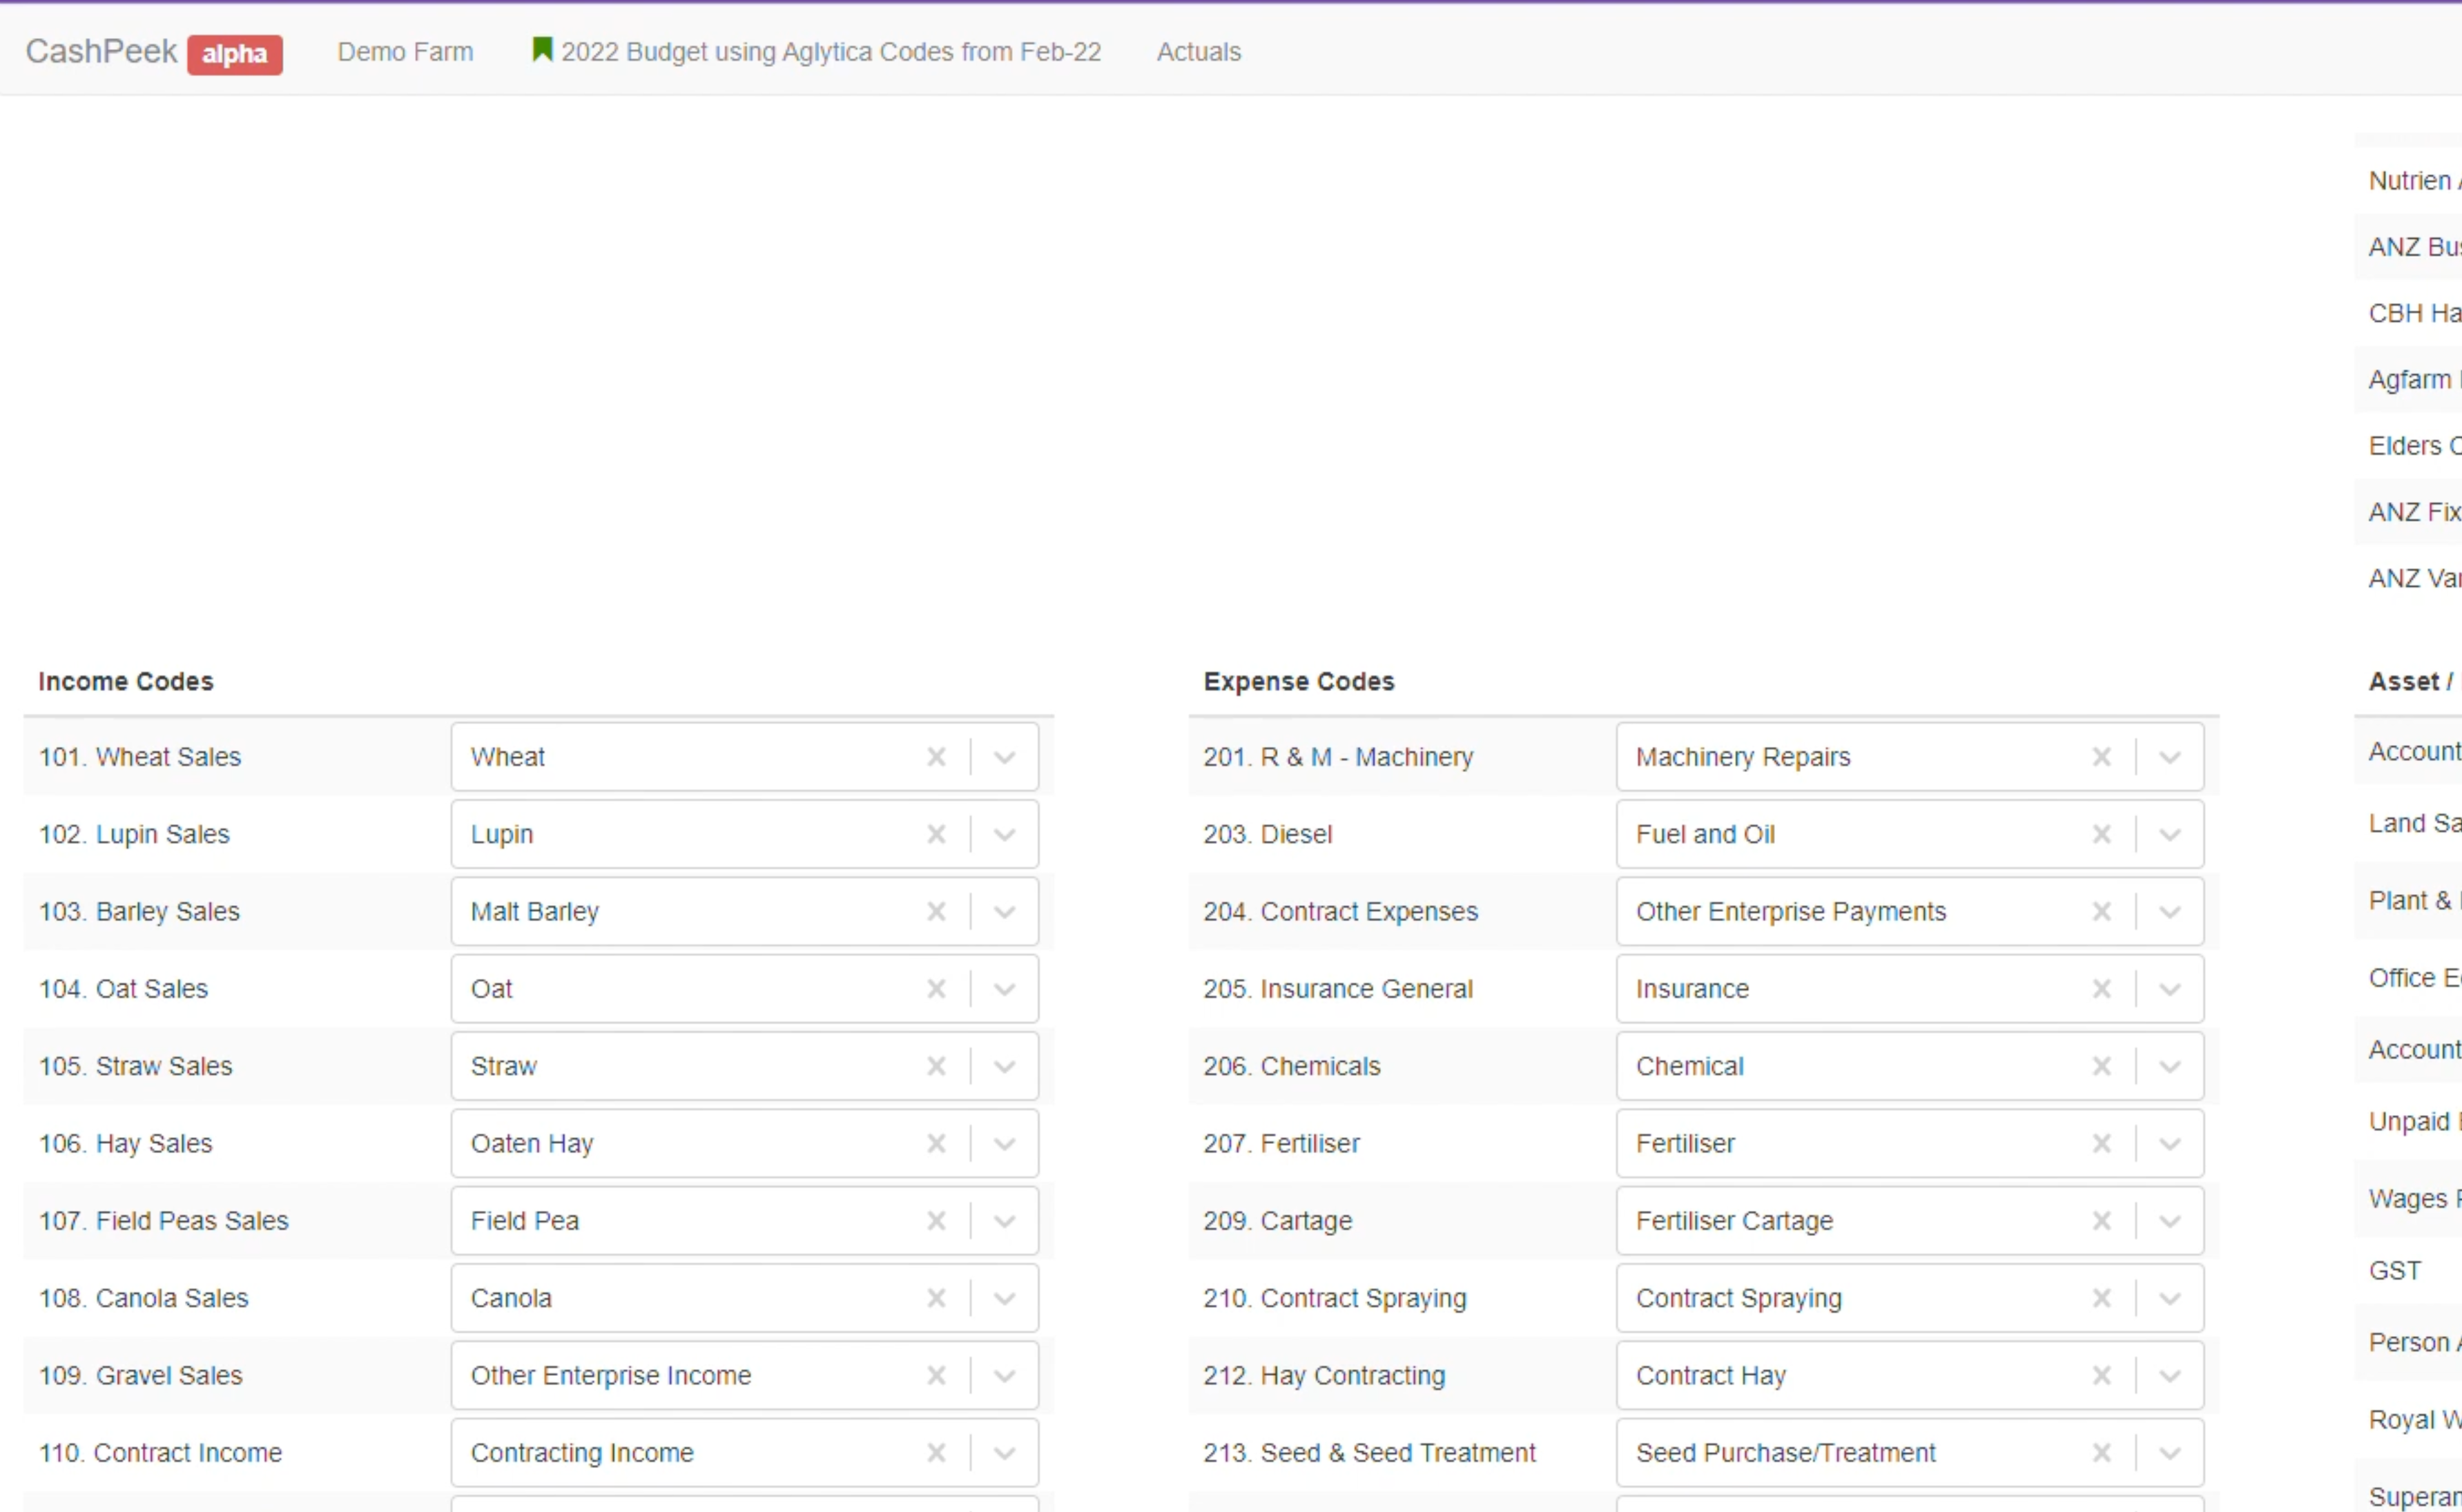
Task: Click the Expense Codes heading
Action: (x=1299, y=681)
